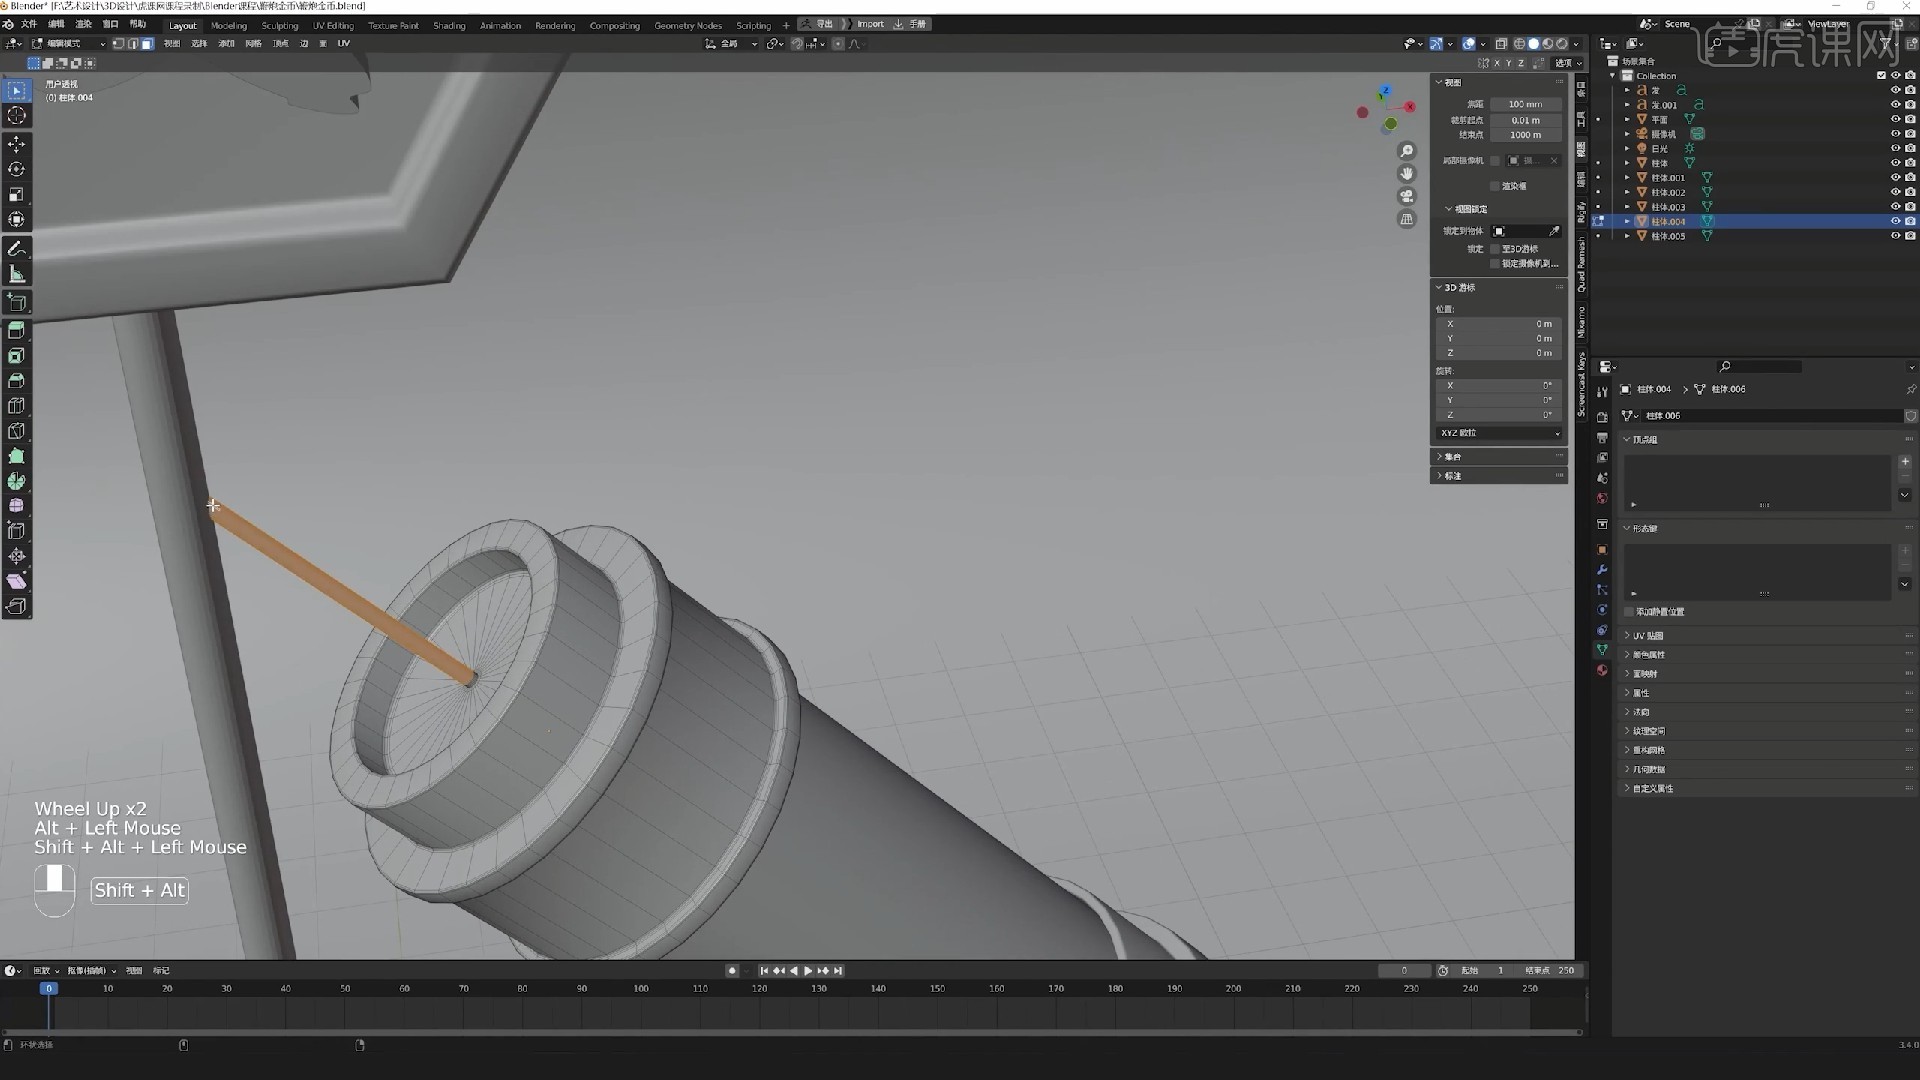Viewport: 1920px width, 1080px height.
Task: Click the viewport pan hand icon
Action: click(1407, 174)
